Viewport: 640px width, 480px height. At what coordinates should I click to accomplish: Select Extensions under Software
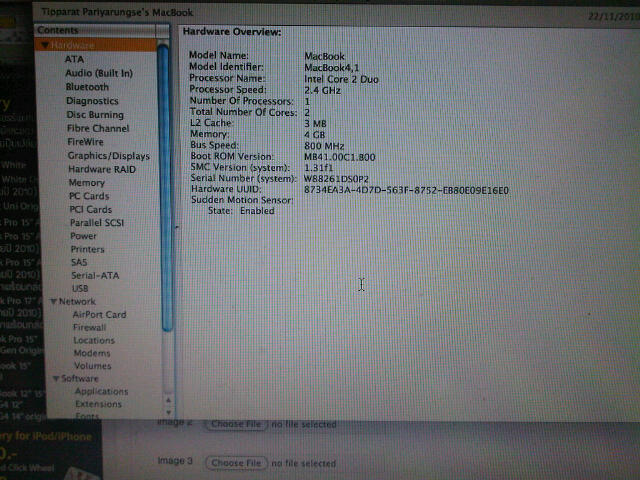coord(98,404)
